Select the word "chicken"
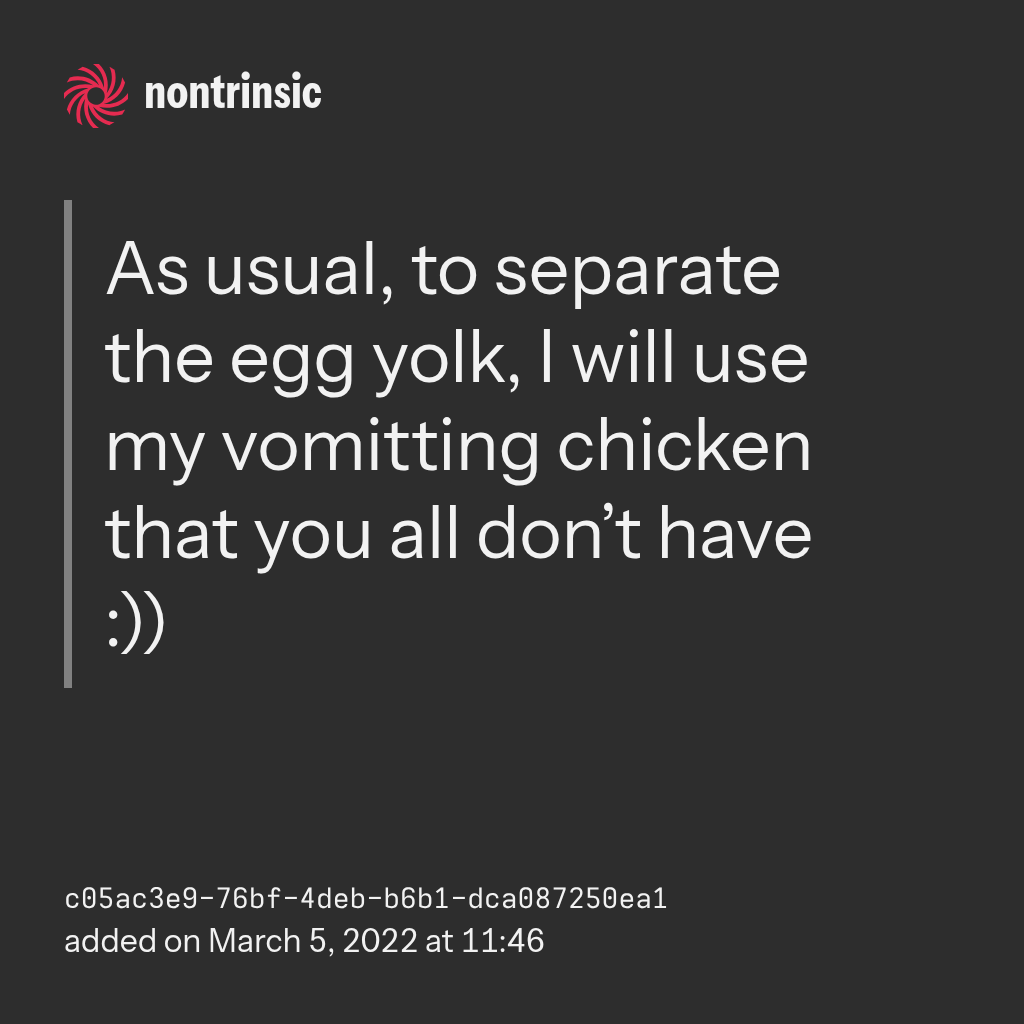Screen dimensions: 1024x1024 pos(684,448)
